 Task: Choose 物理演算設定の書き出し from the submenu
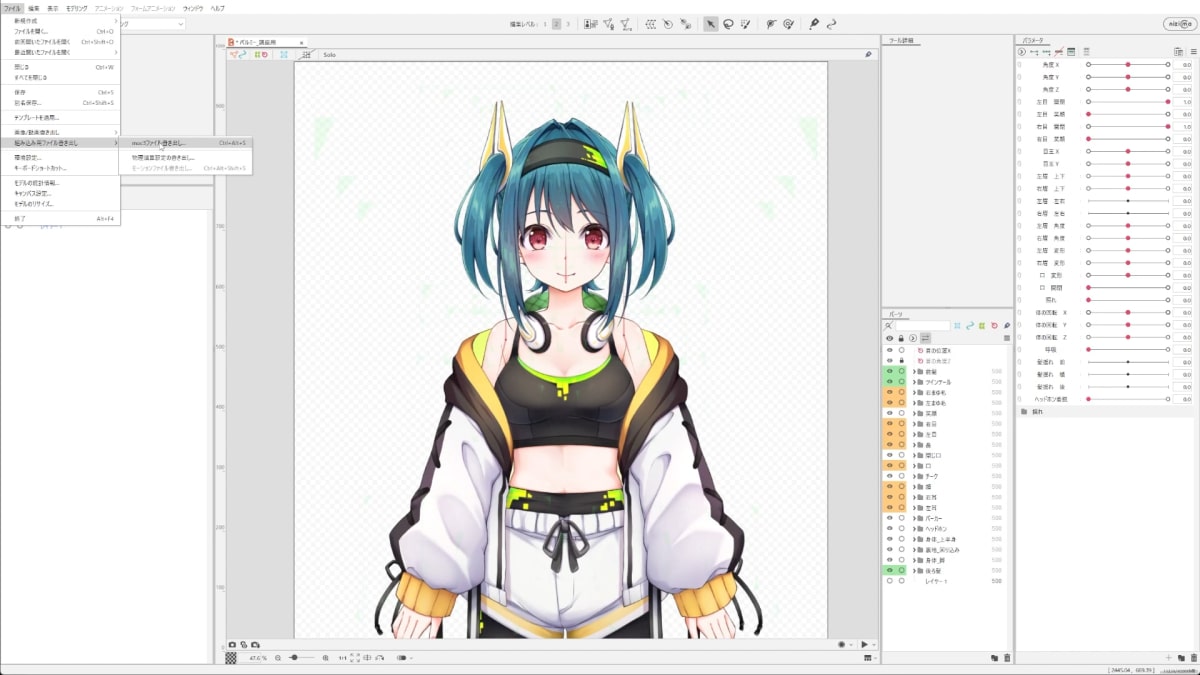click(186, 156)
